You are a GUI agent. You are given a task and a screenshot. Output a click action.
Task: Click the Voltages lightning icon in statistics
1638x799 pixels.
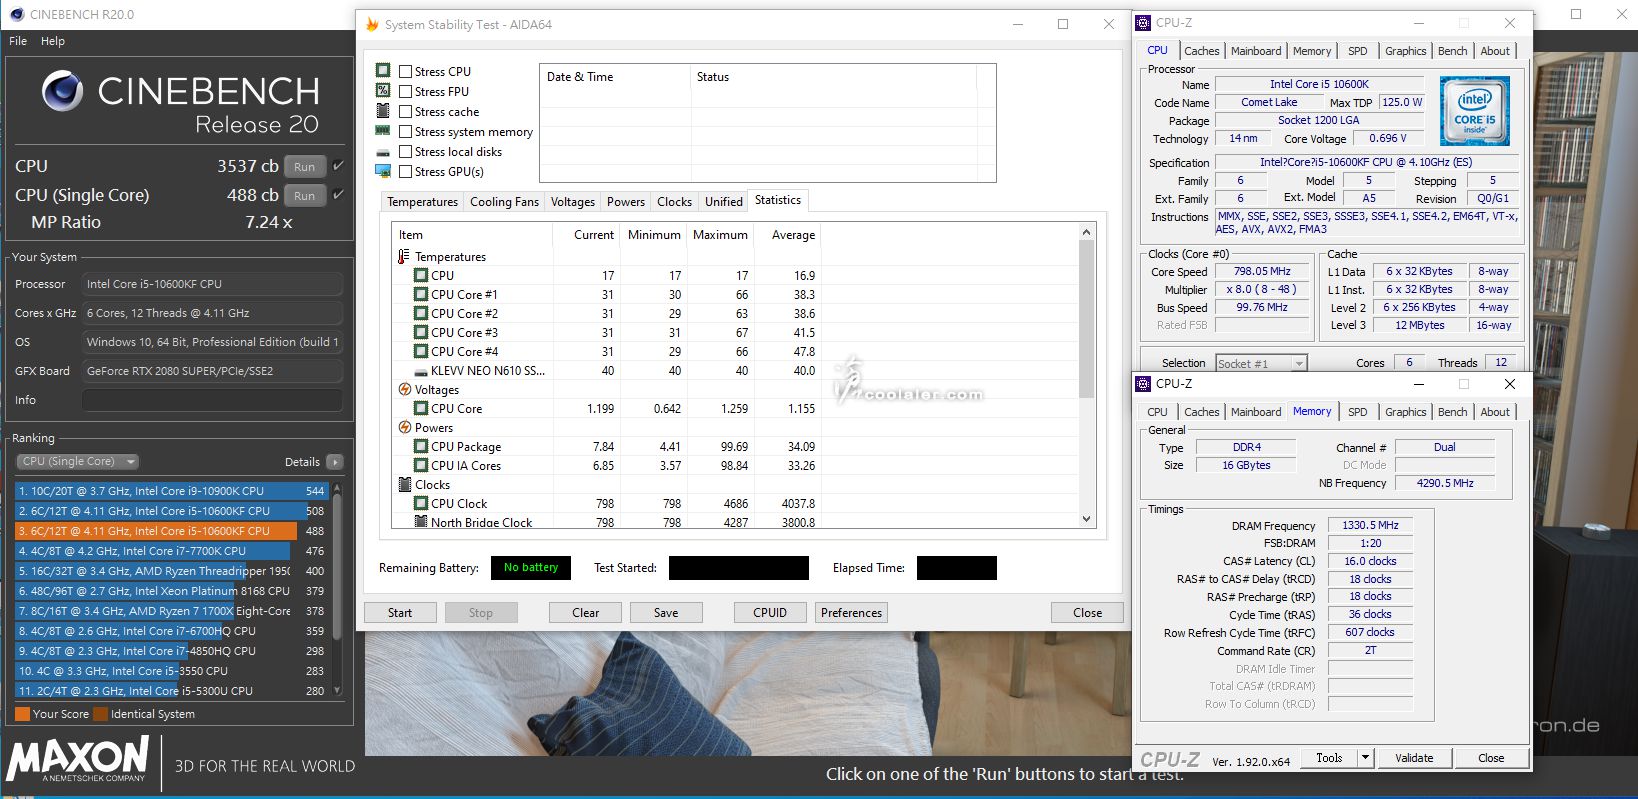tap(404, 390)
